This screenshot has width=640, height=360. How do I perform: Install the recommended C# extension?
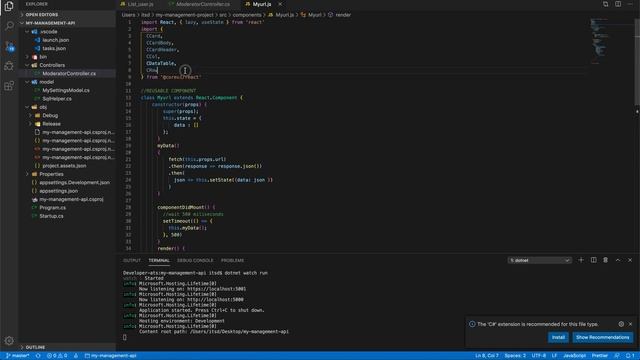pos(558,337)
